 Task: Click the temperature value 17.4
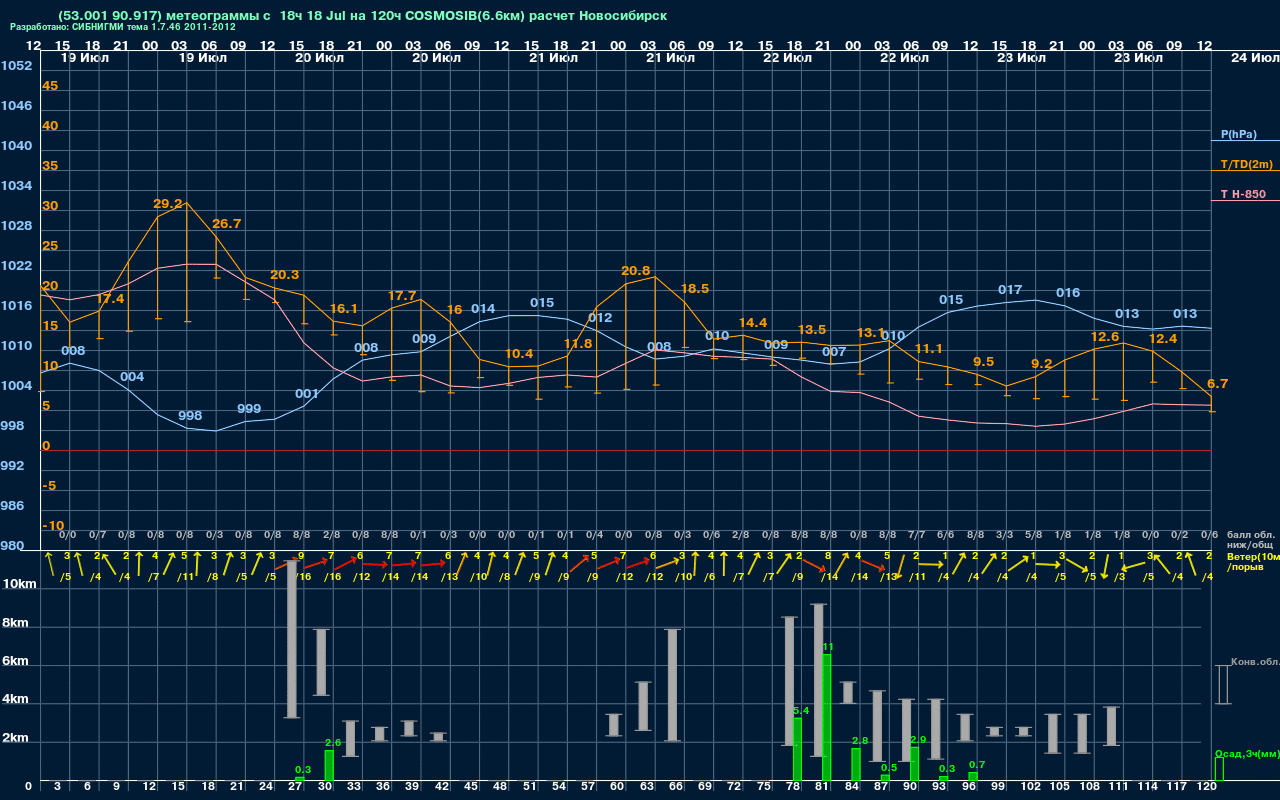pyautogui.click(x=110, y=299)
